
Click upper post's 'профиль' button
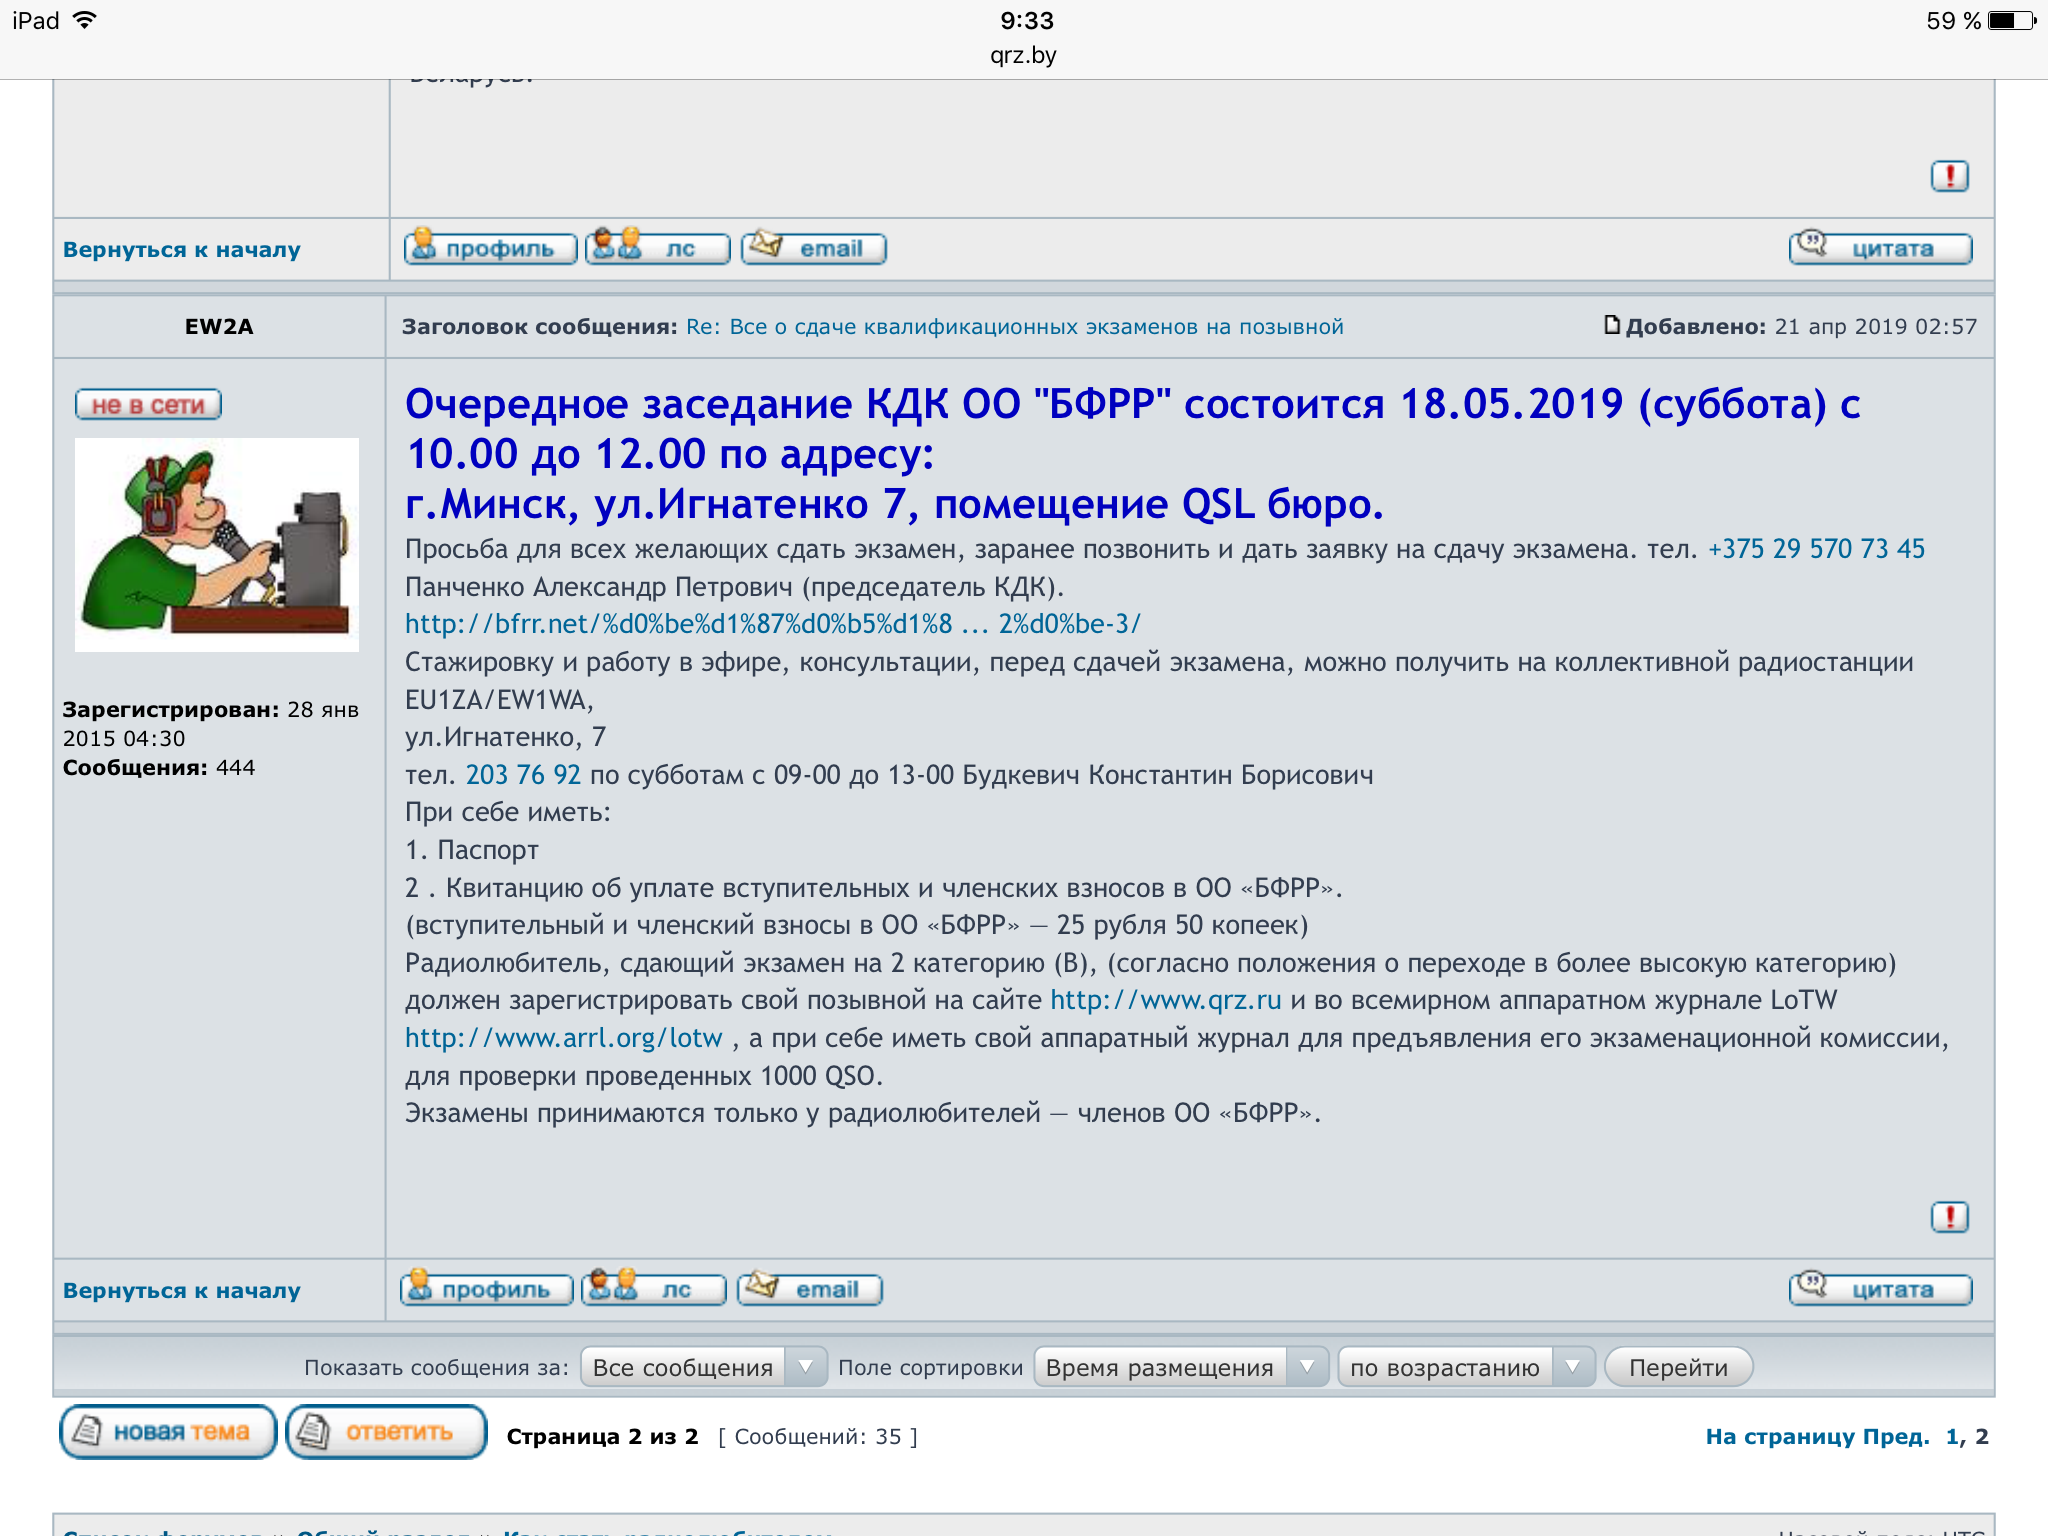[x=490, y=248]
